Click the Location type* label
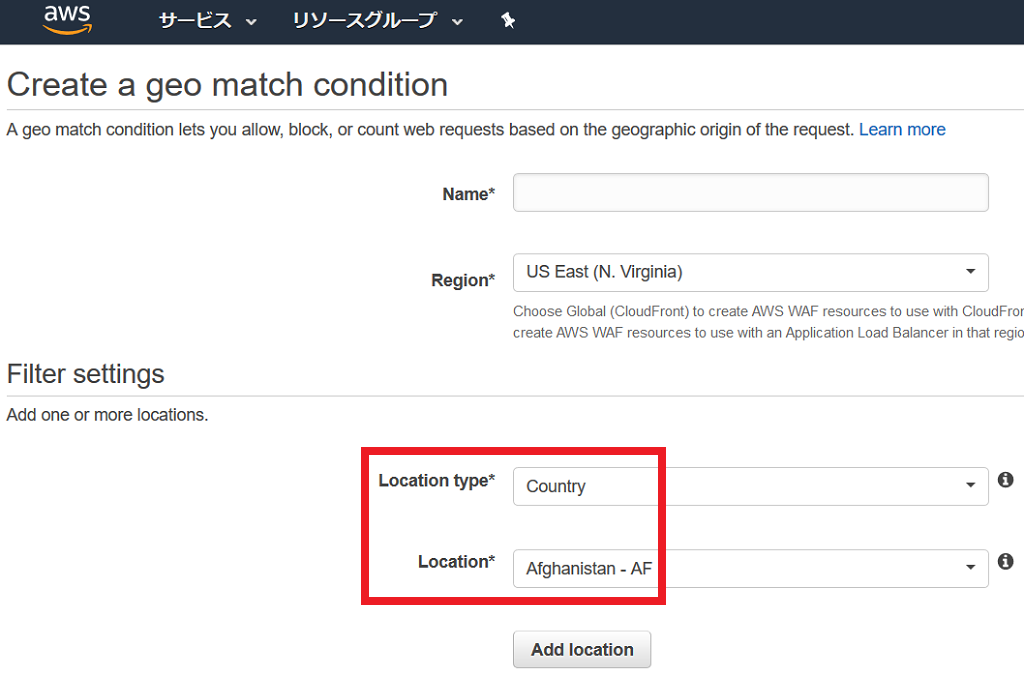 click(436, 481)
